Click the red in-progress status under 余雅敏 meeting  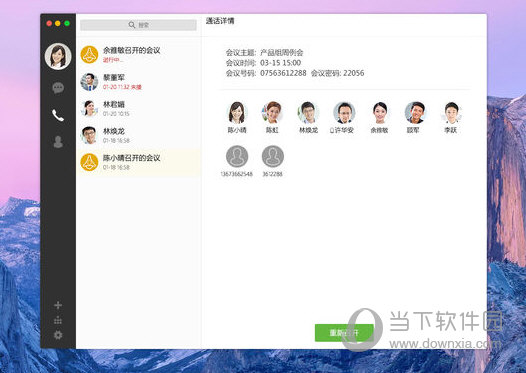[x=113, y=60]
